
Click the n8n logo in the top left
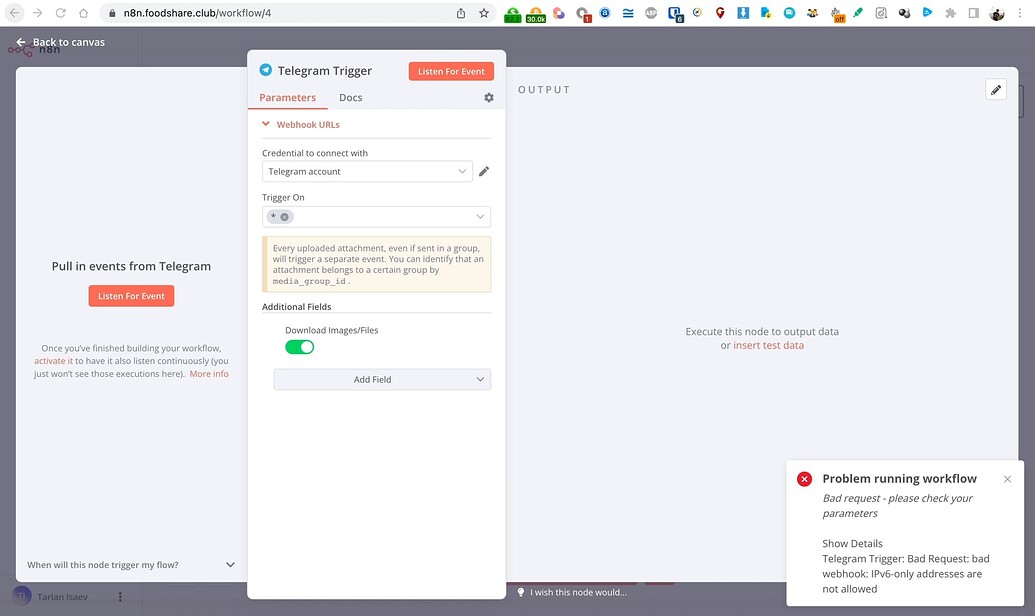(x=22, y=48)
